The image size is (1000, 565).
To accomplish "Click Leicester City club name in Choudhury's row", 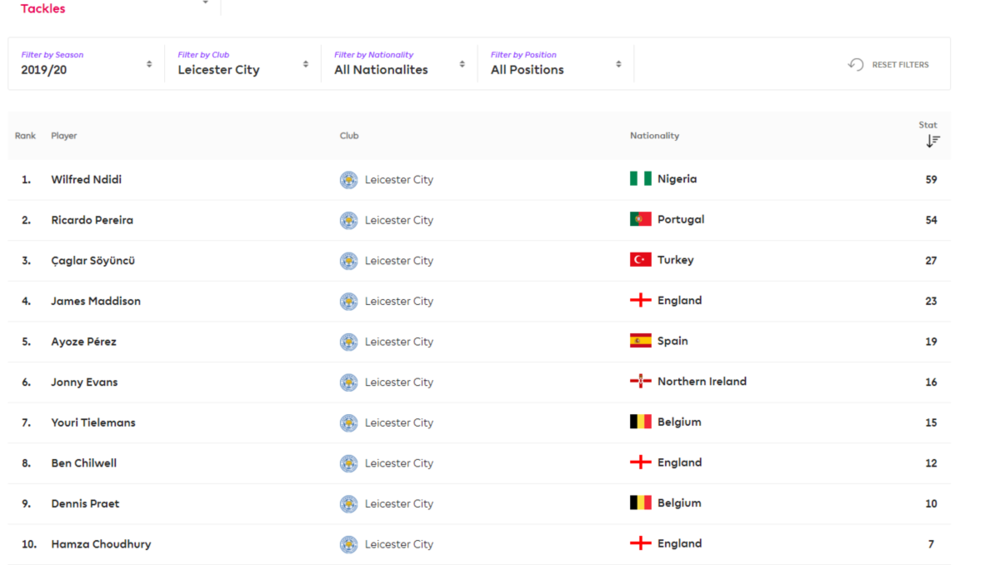I will point(399,544).
